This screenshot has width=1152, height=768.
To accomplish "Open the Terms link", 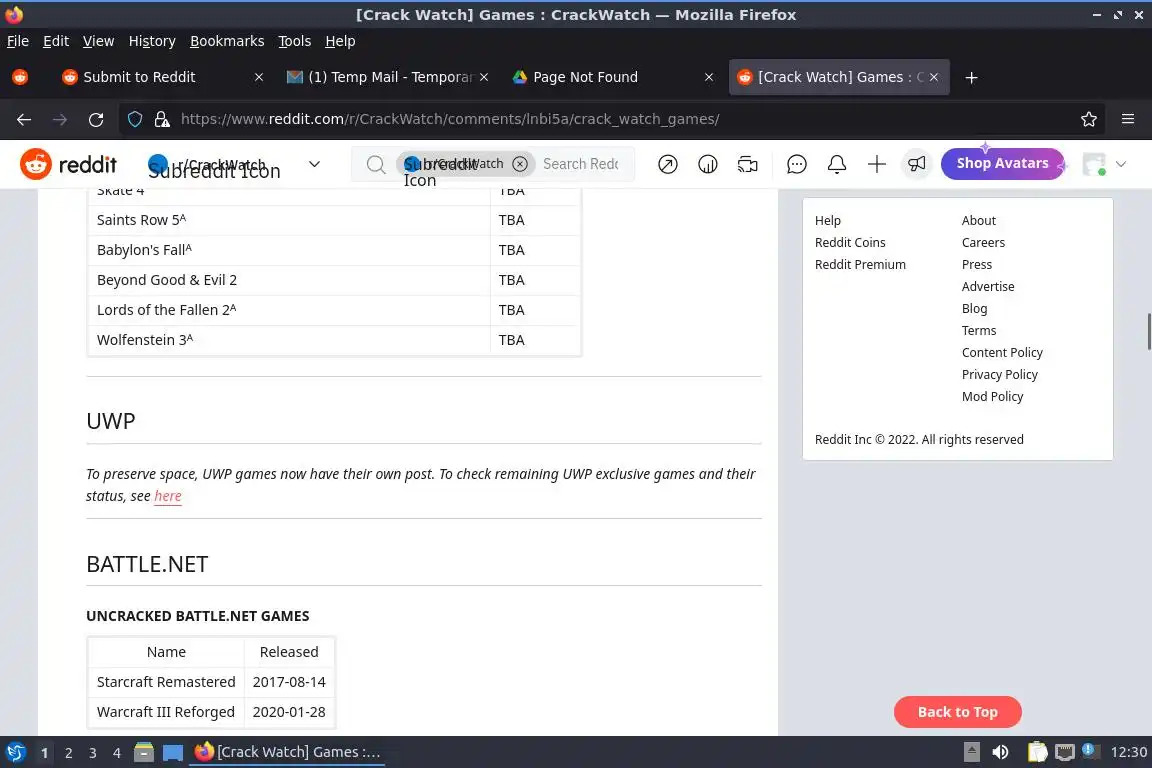I will pos(979,331).
